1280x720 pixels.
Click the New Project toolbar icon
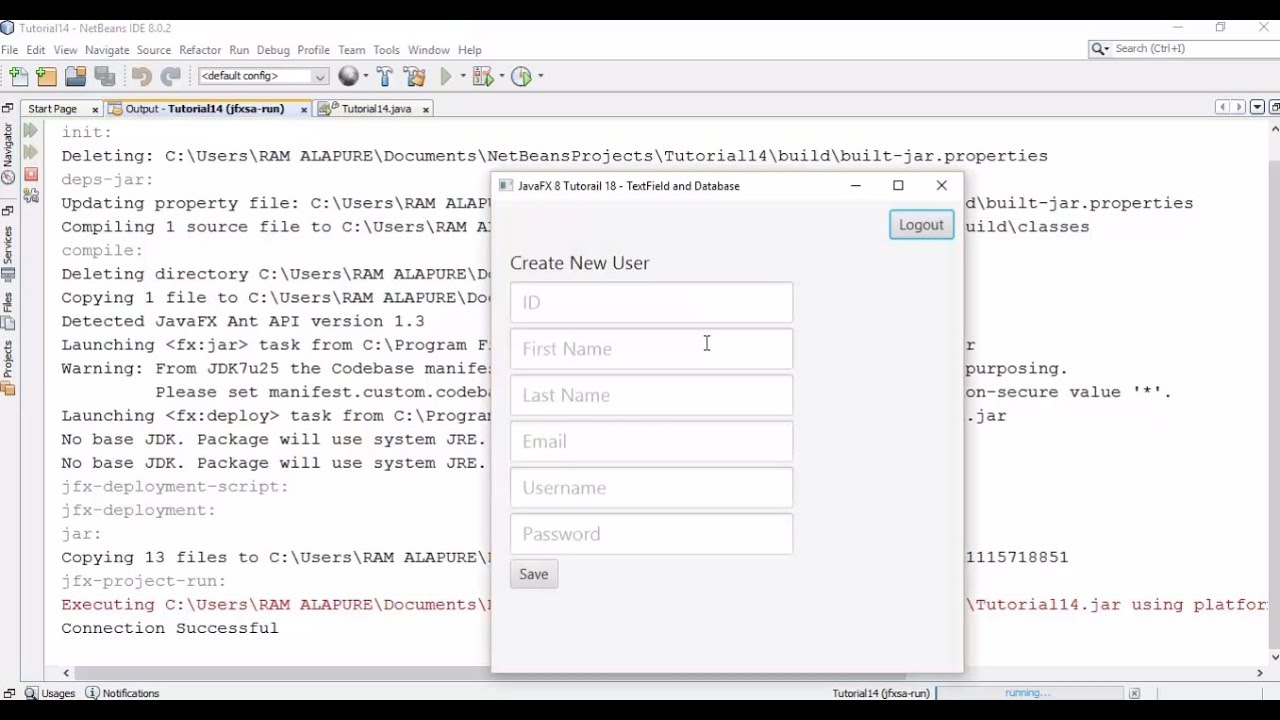tap(47, 76)
